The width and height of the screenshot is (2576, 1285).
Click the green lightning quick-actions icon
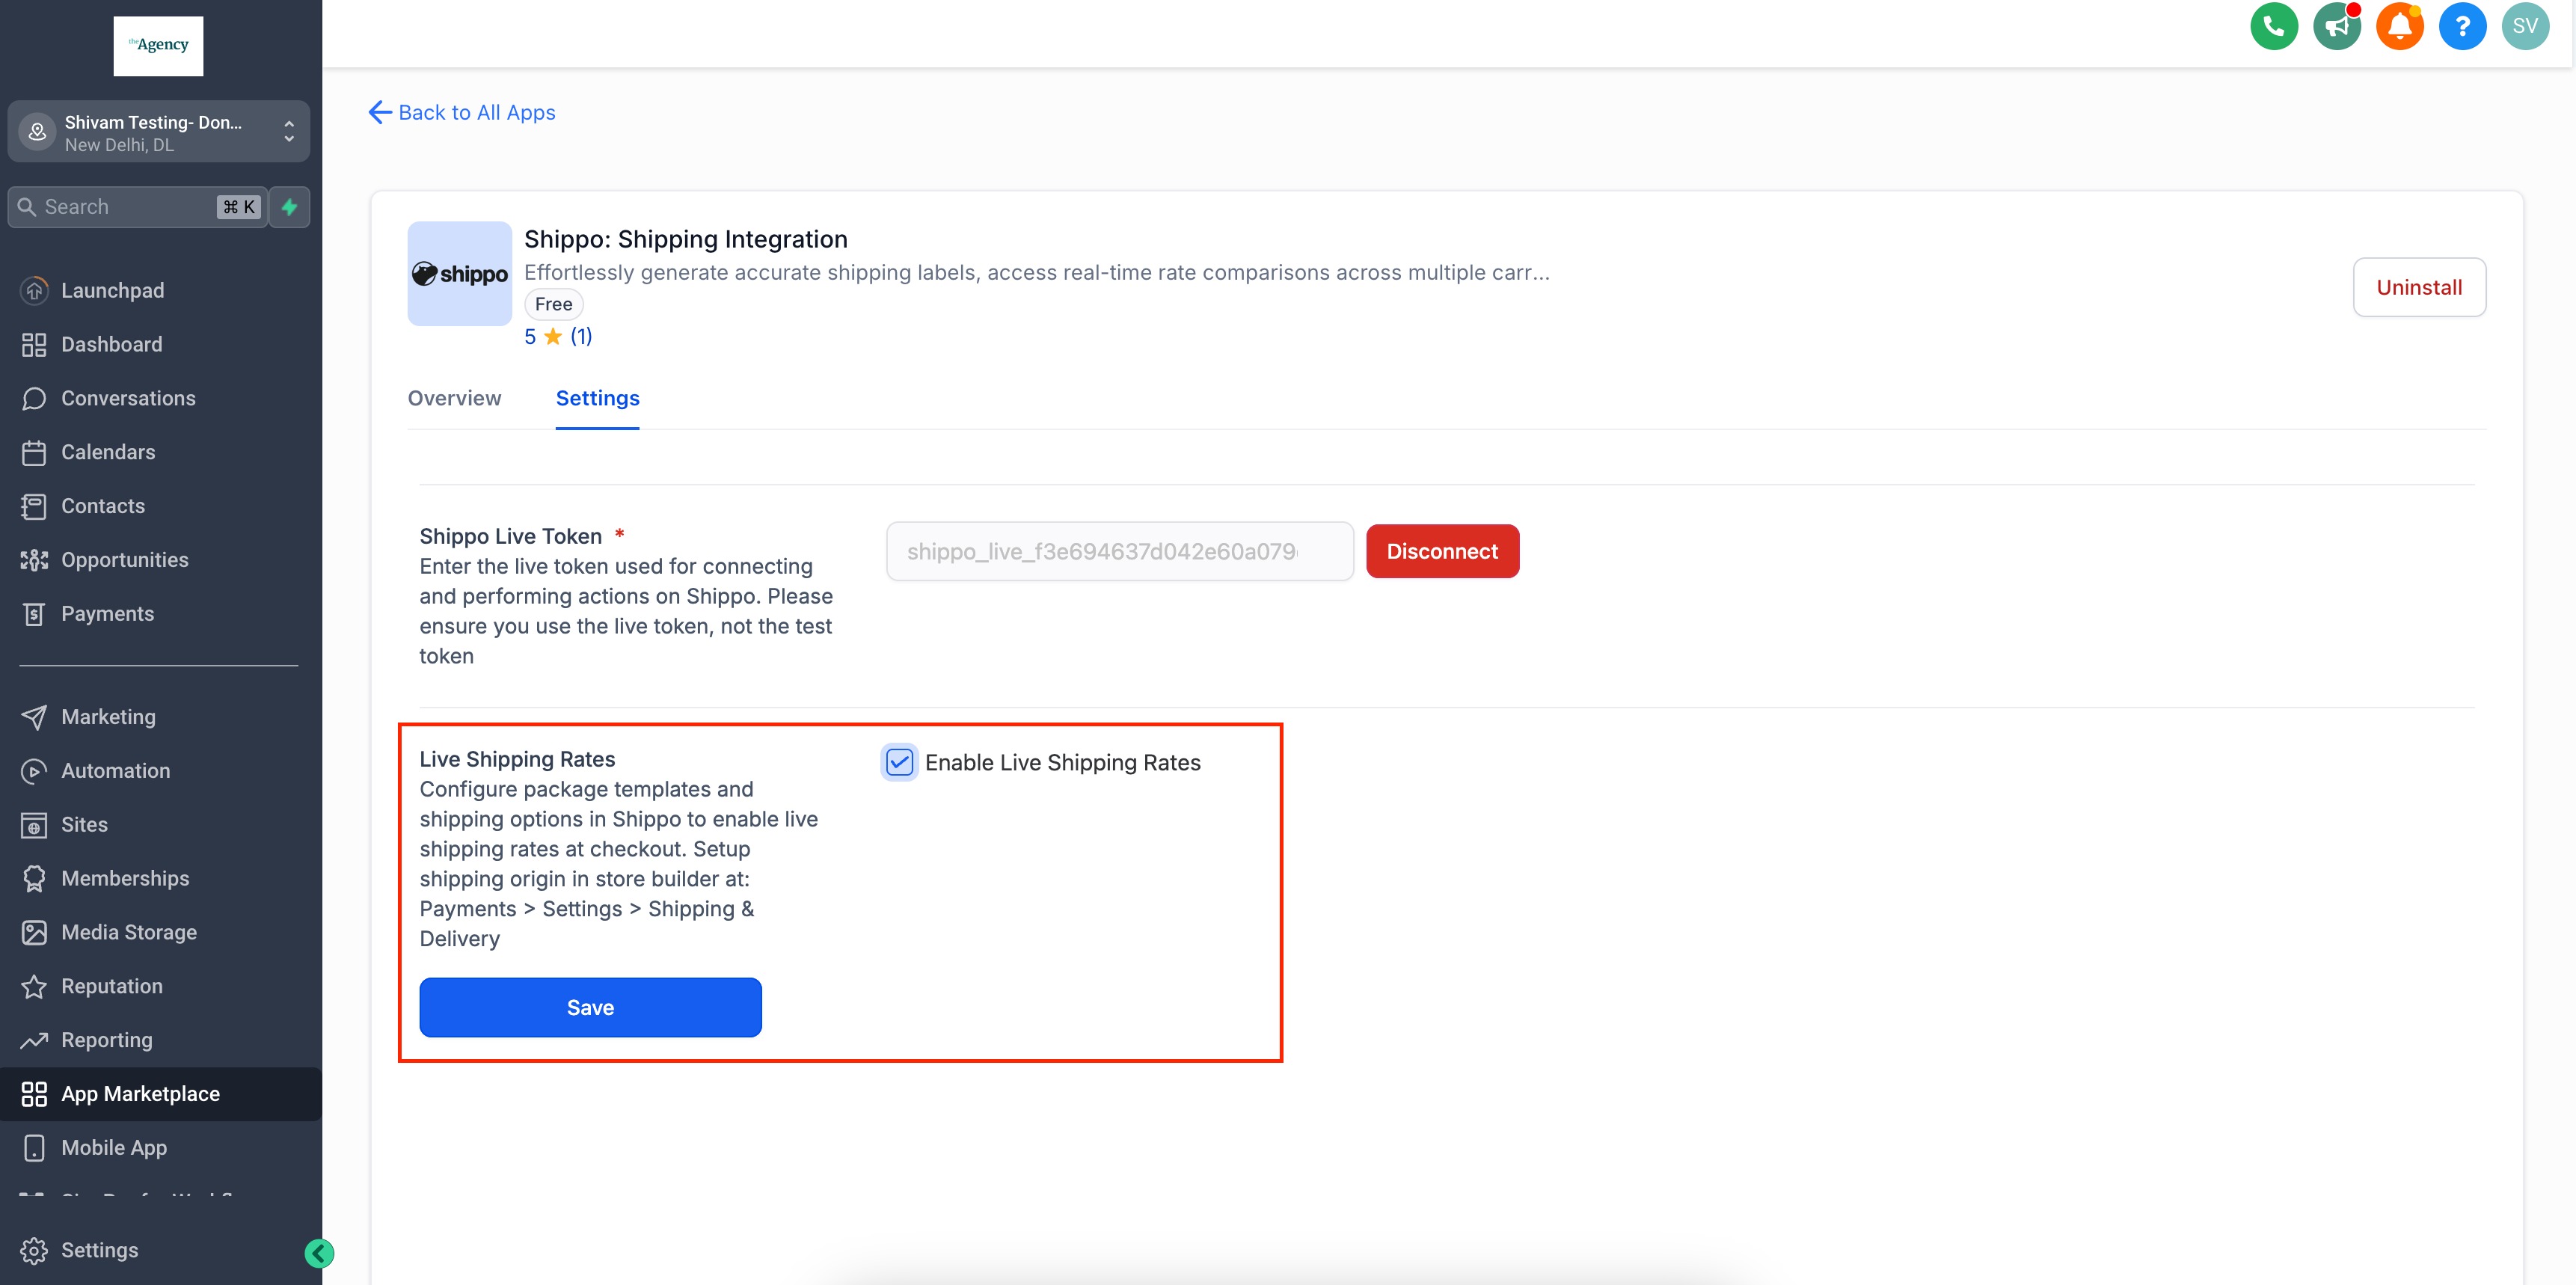[289, 207]
